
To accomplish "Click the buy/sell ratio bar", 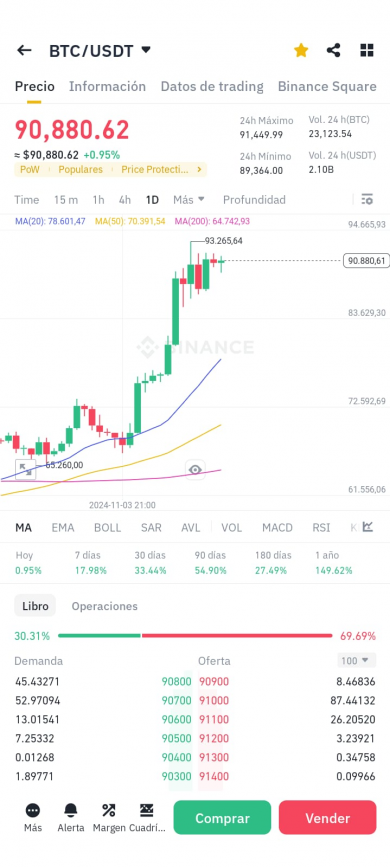I will click(195, 636).
